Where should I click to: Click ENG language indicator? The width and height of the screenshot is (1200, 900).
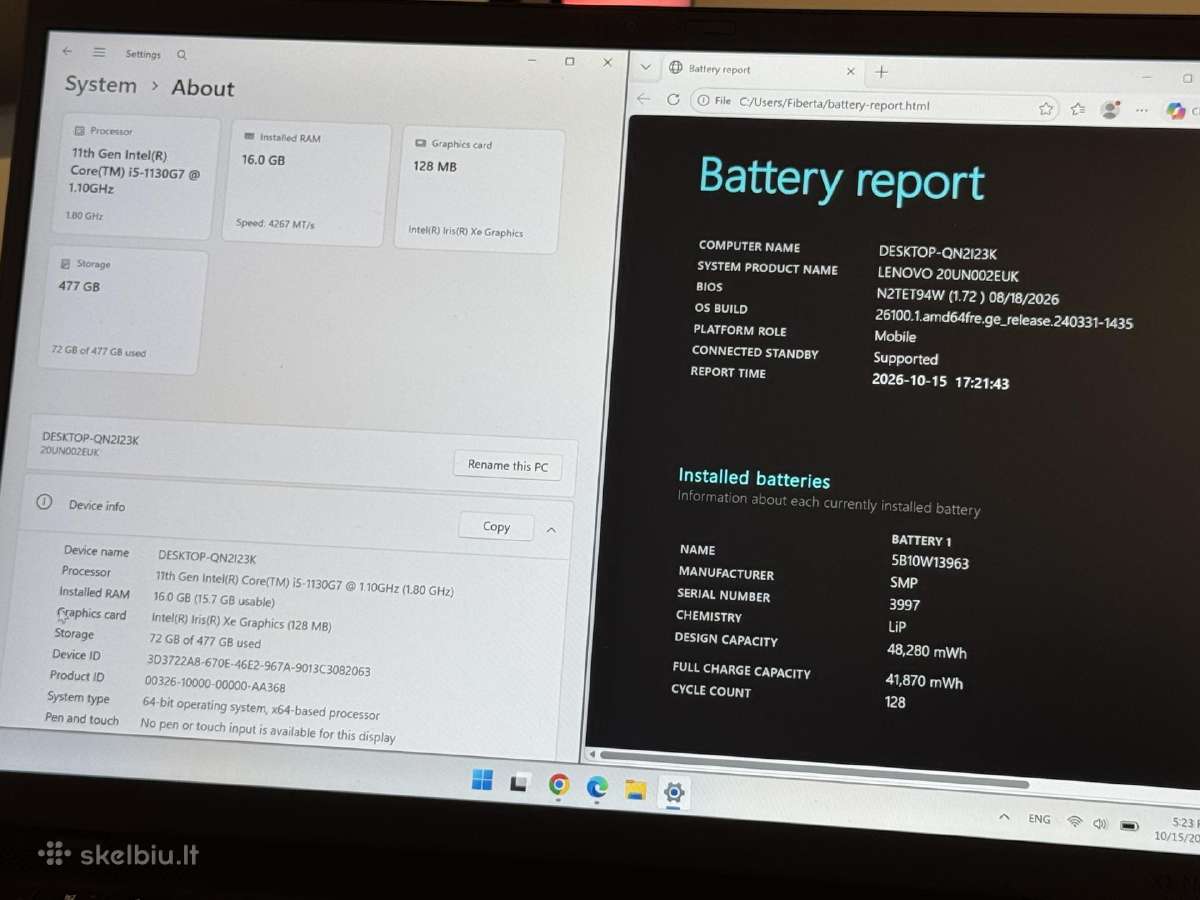pyautogui.click(x=1040, y=819)
